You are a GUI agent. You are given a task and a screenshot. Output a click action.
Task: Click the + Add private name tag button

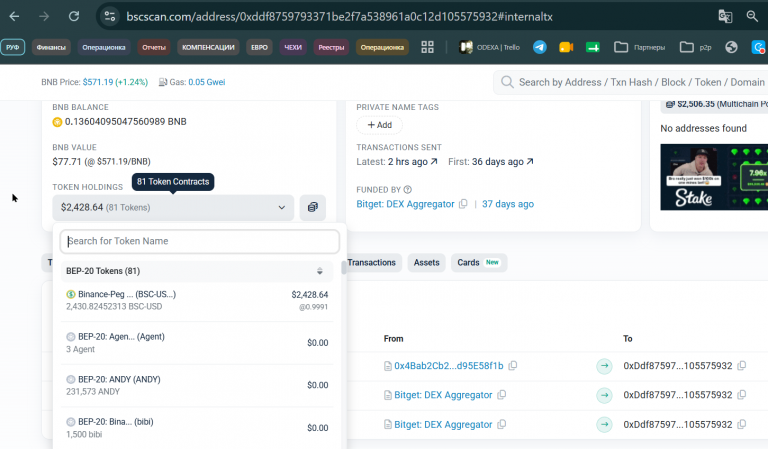380,125
